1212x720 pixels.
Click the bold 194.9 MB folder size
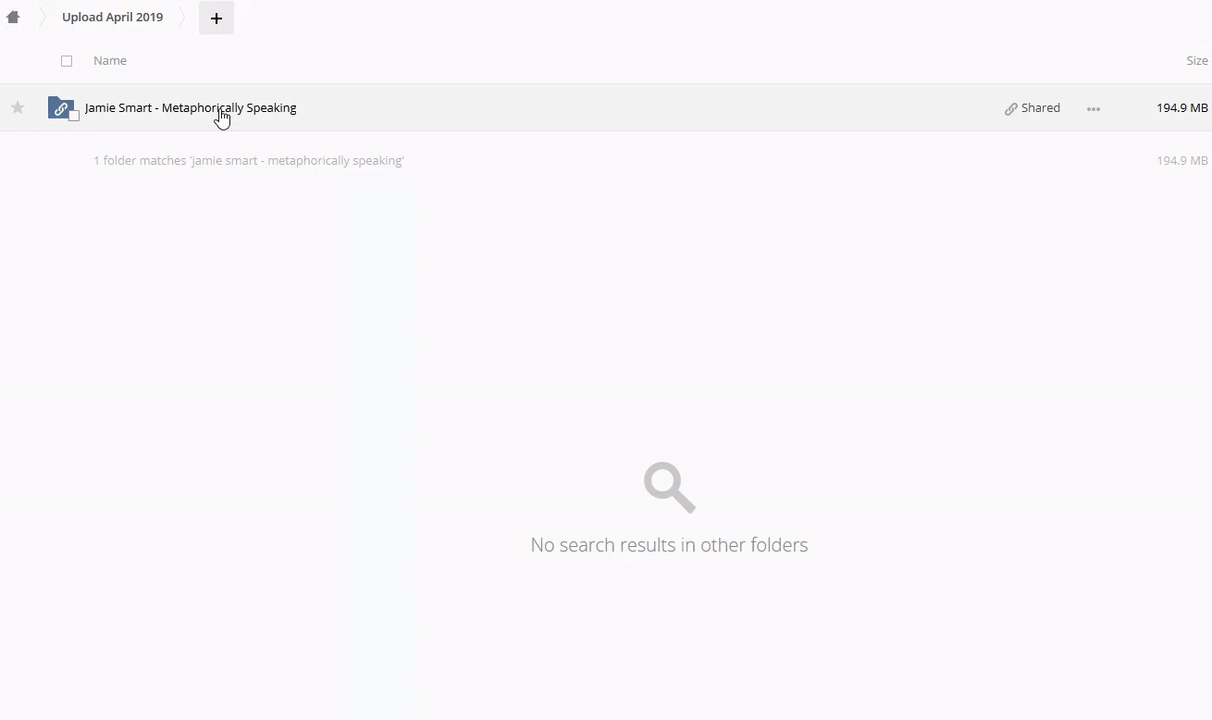point(1181,108)
